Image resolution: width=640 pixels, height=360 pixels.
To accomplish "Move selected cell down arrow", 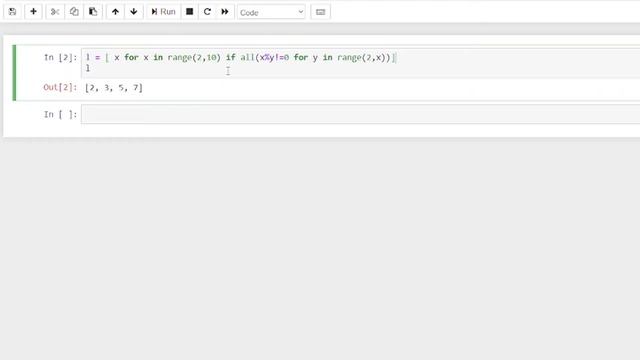I will pyautogui.click(x=134, y=12).
